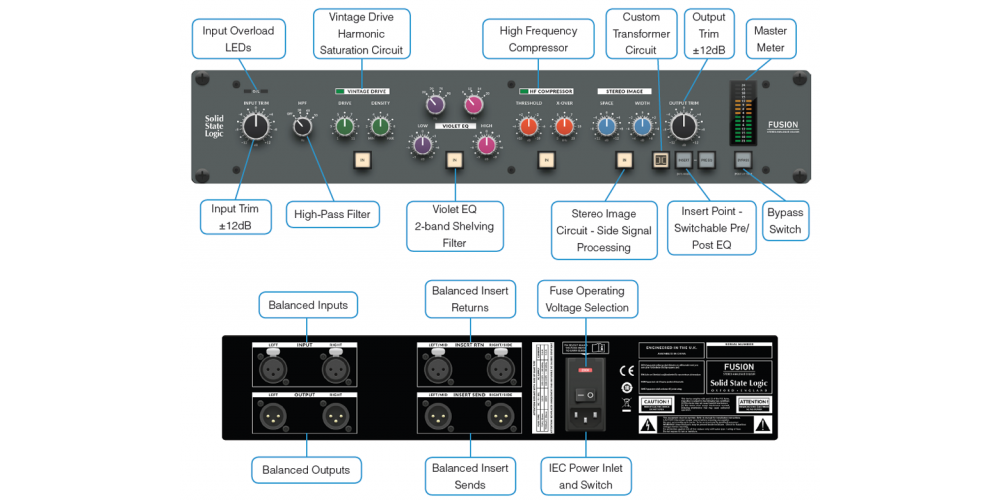Toggle the HF Compressor IN button
The width and height of the screenshot is (1000, 500).
point(546,160)
